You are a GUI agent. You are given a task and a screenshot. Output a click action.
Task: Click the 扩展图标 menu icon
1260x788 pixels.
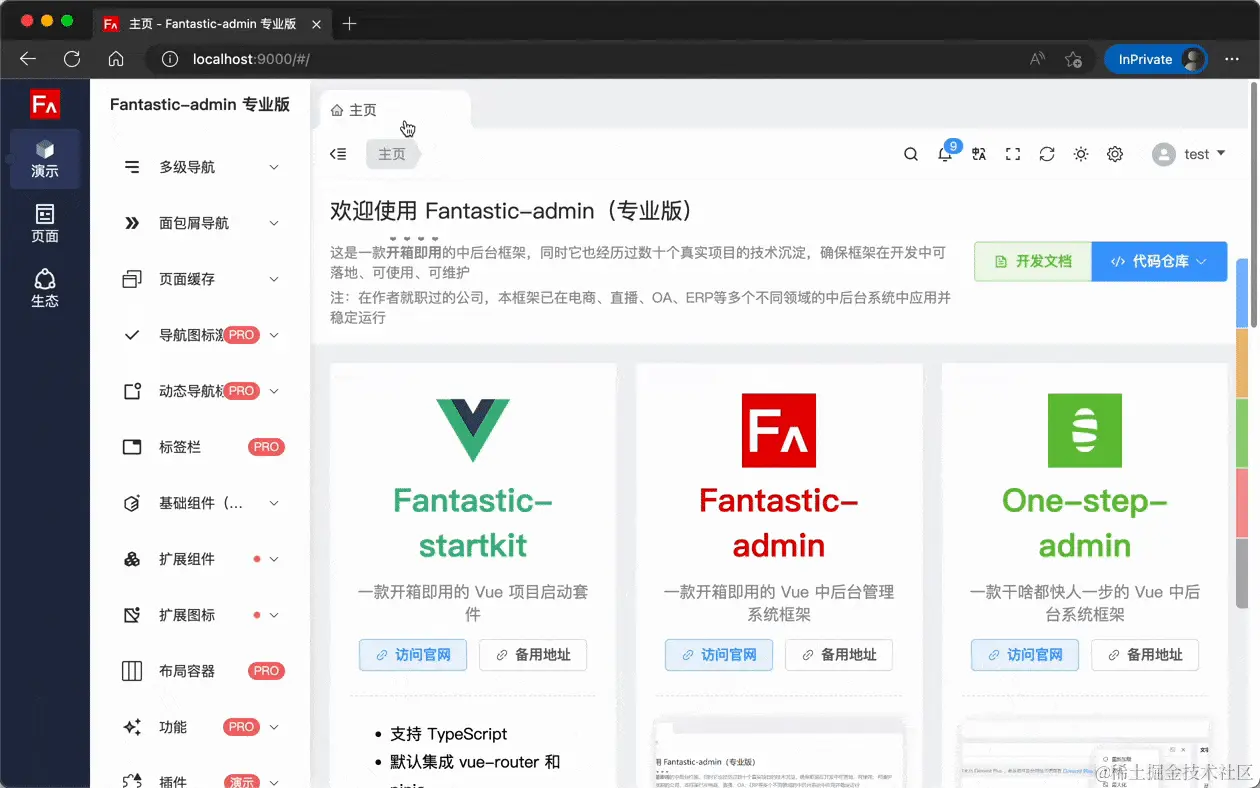click(x=132, y=615)
